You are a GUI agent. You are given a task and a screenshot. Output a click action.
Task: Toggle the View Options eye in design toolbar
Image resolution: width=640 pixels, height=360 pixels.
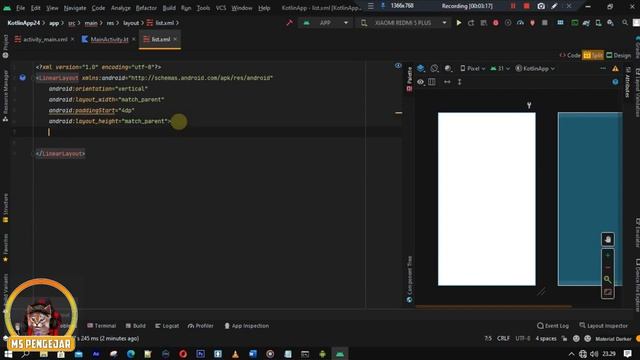click(420, 82)
